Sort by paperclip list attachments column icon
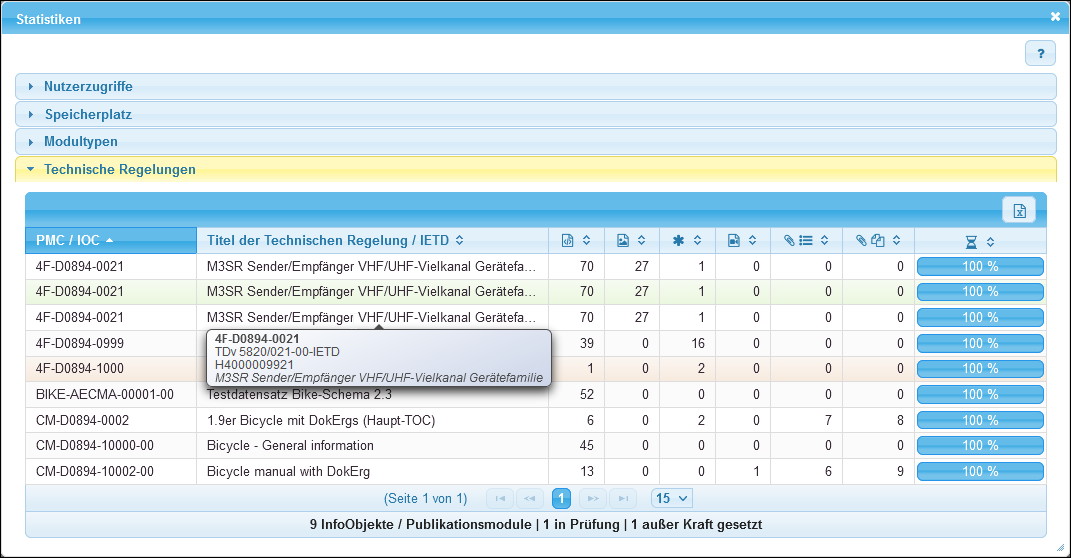 (798, 240)
